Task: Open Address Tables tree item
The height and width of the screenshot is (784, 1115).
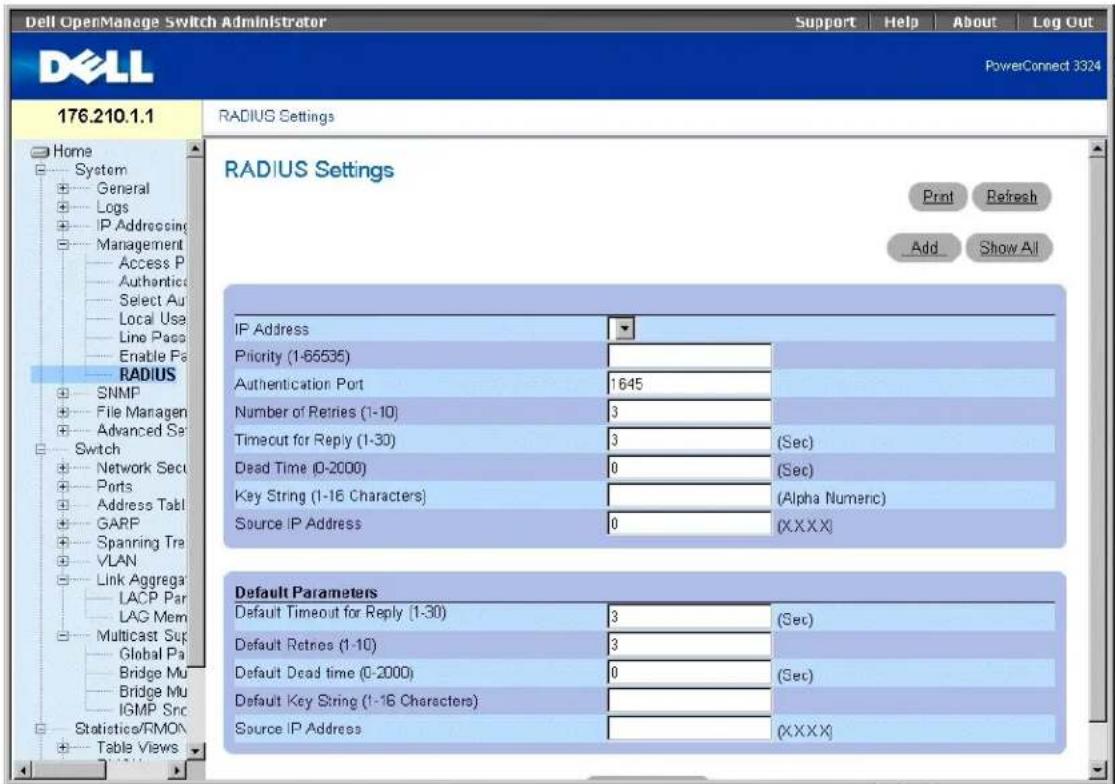Action: [140, 505]
